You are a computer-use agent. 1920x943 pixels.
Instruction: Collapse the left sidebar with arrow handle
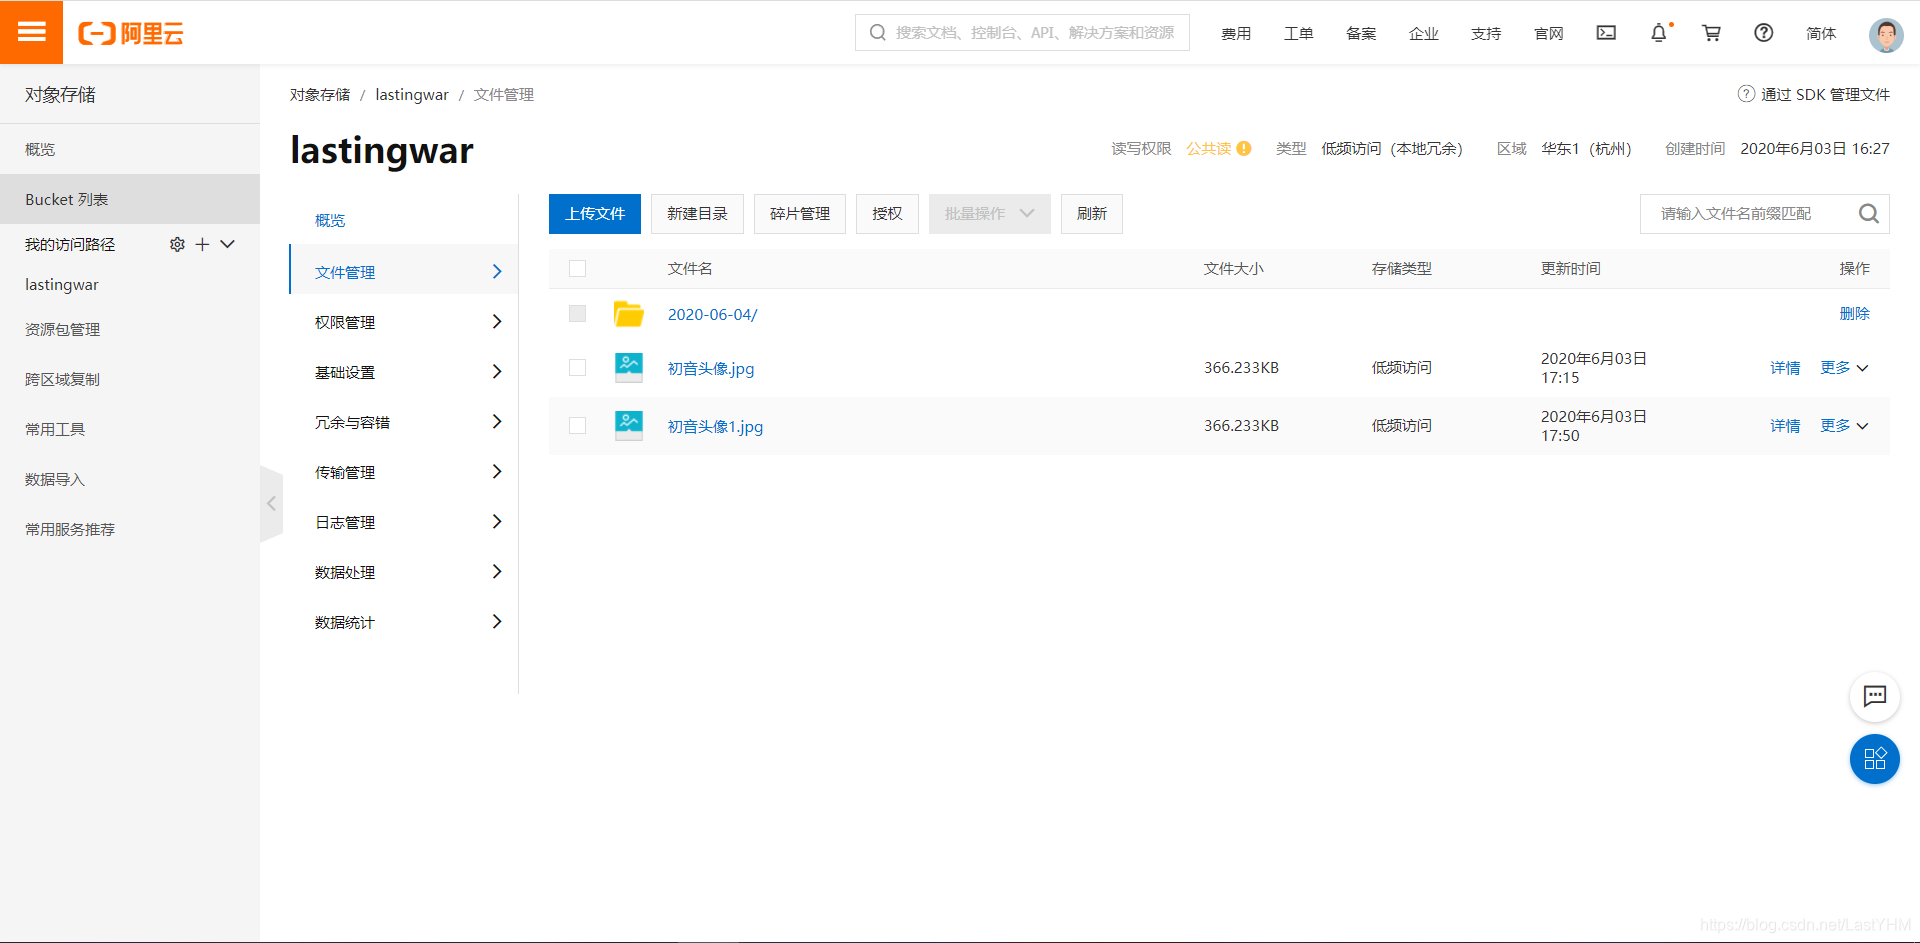click(271, 504)
